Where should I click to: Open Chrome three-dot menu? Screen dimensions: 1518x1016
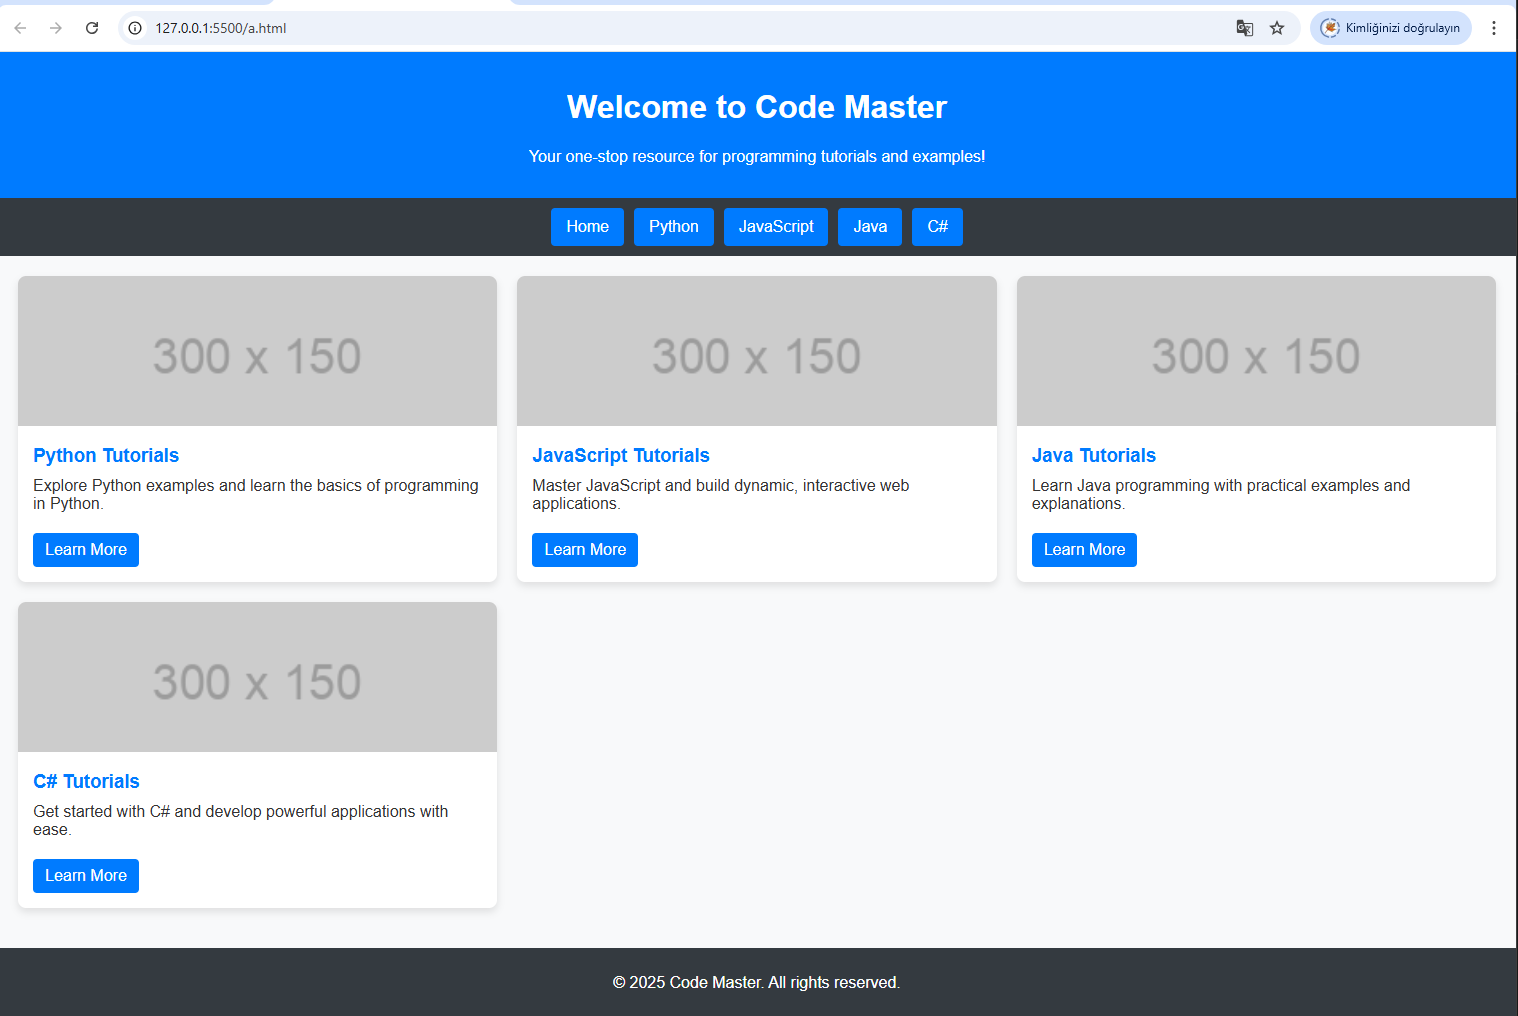tap(1494, 28)
